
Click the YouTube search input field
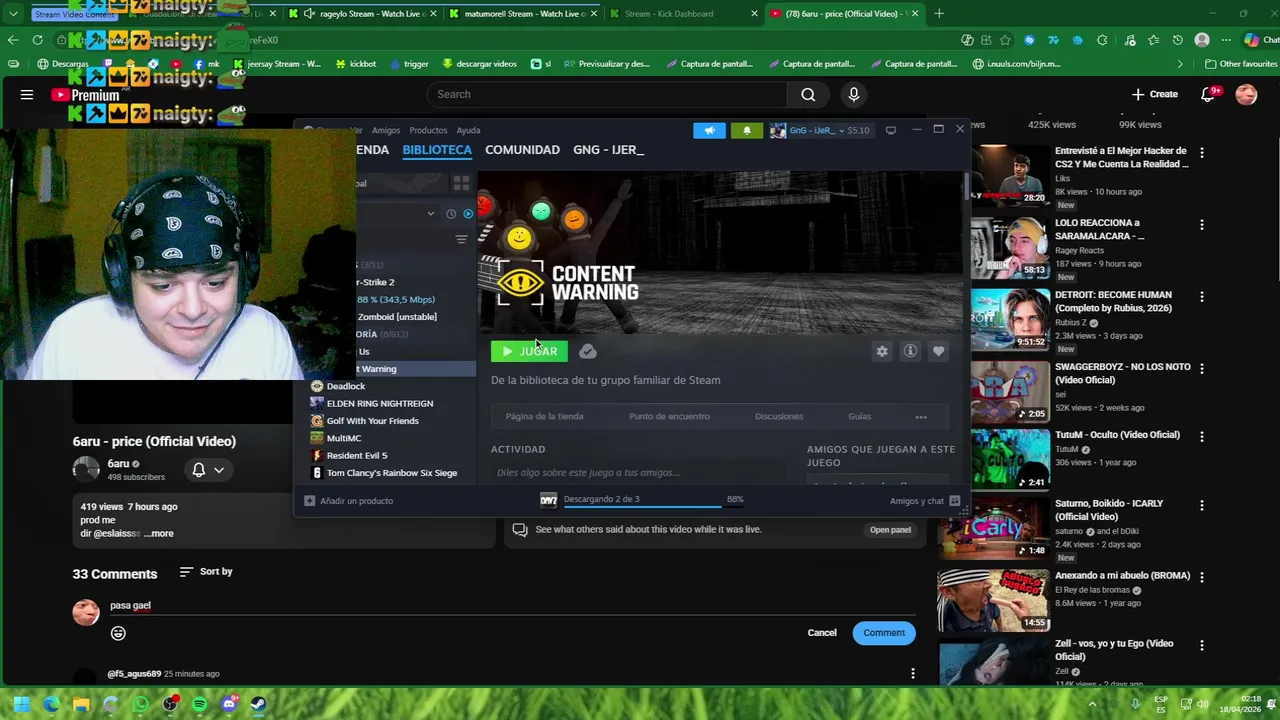coord(606,94)
